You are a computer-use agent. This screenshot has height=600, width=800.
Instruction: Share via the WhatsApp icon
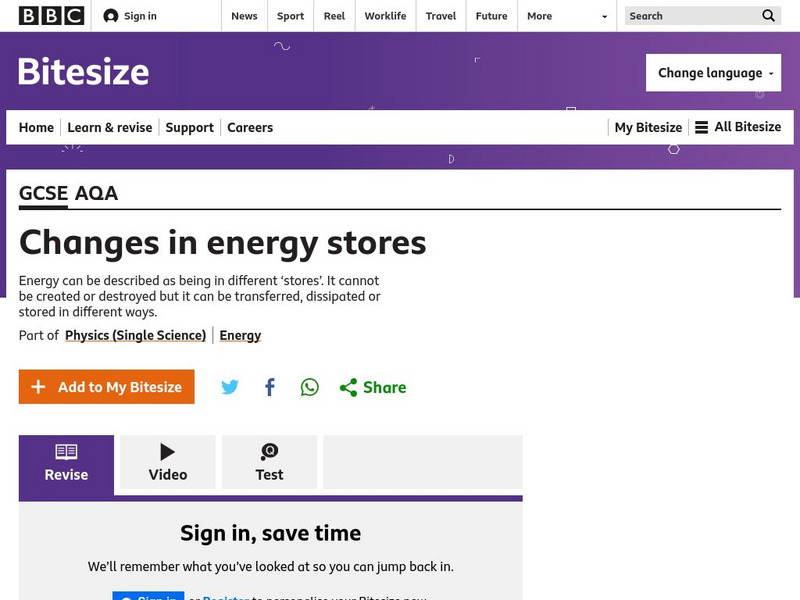coord(310,387)
